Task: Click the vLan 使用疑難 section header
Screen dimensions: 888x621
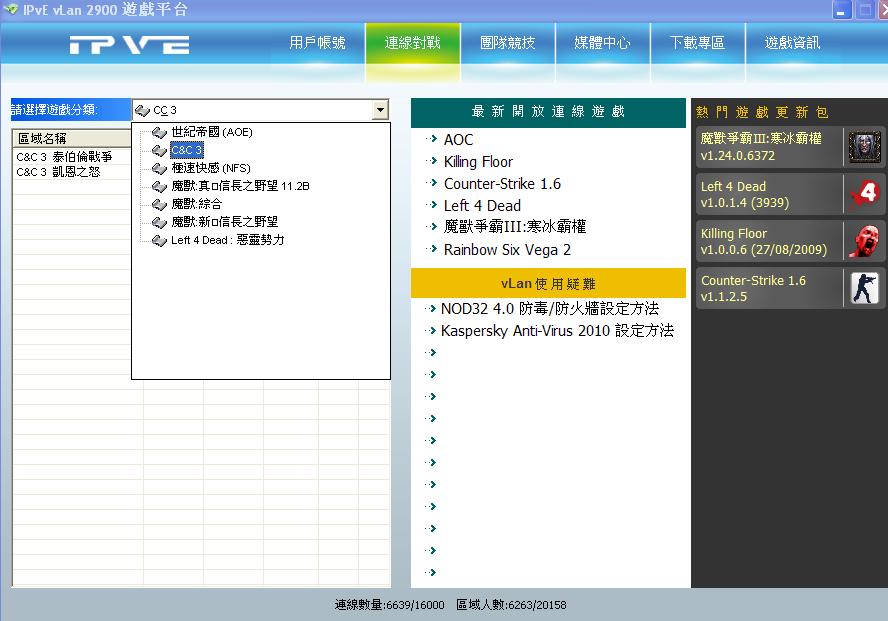Action: [548, 283]
